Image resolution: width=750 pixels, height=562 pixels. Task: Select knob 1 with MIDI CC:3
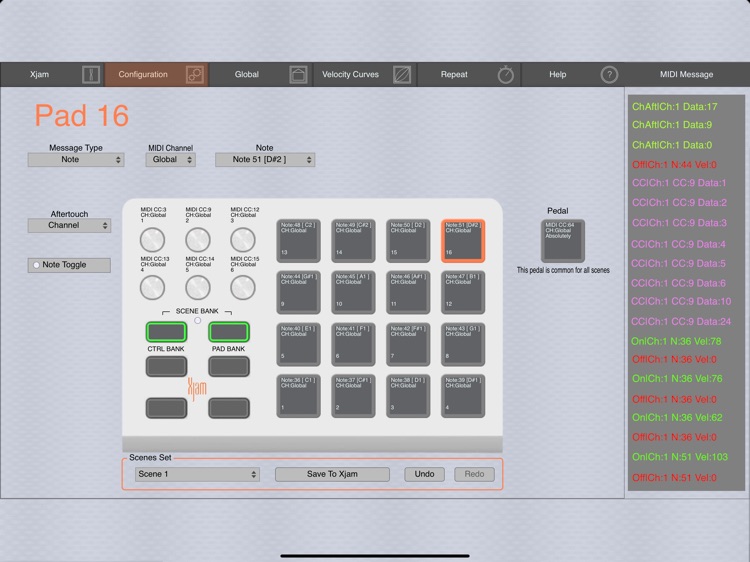(x=153, y=240)
